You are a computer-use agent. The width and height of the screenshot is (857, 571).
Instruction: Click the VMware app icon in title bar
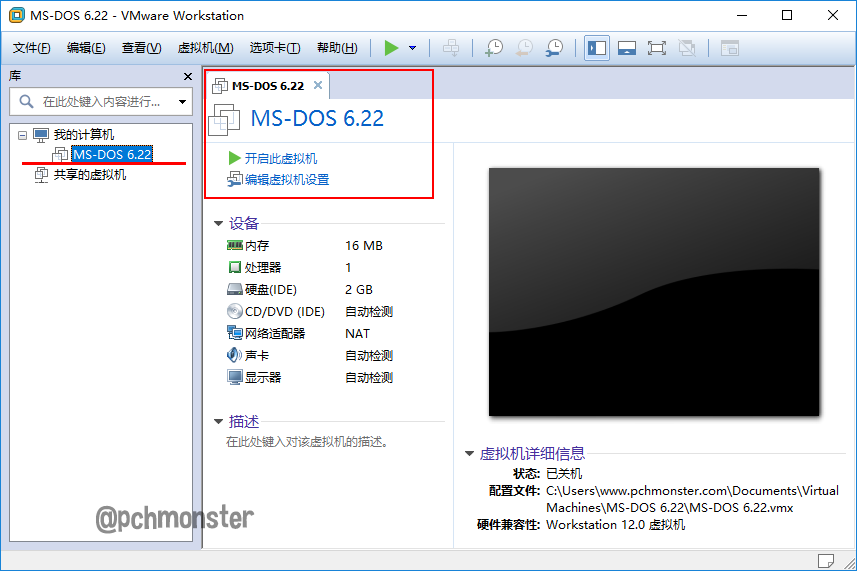click(17, 15)
